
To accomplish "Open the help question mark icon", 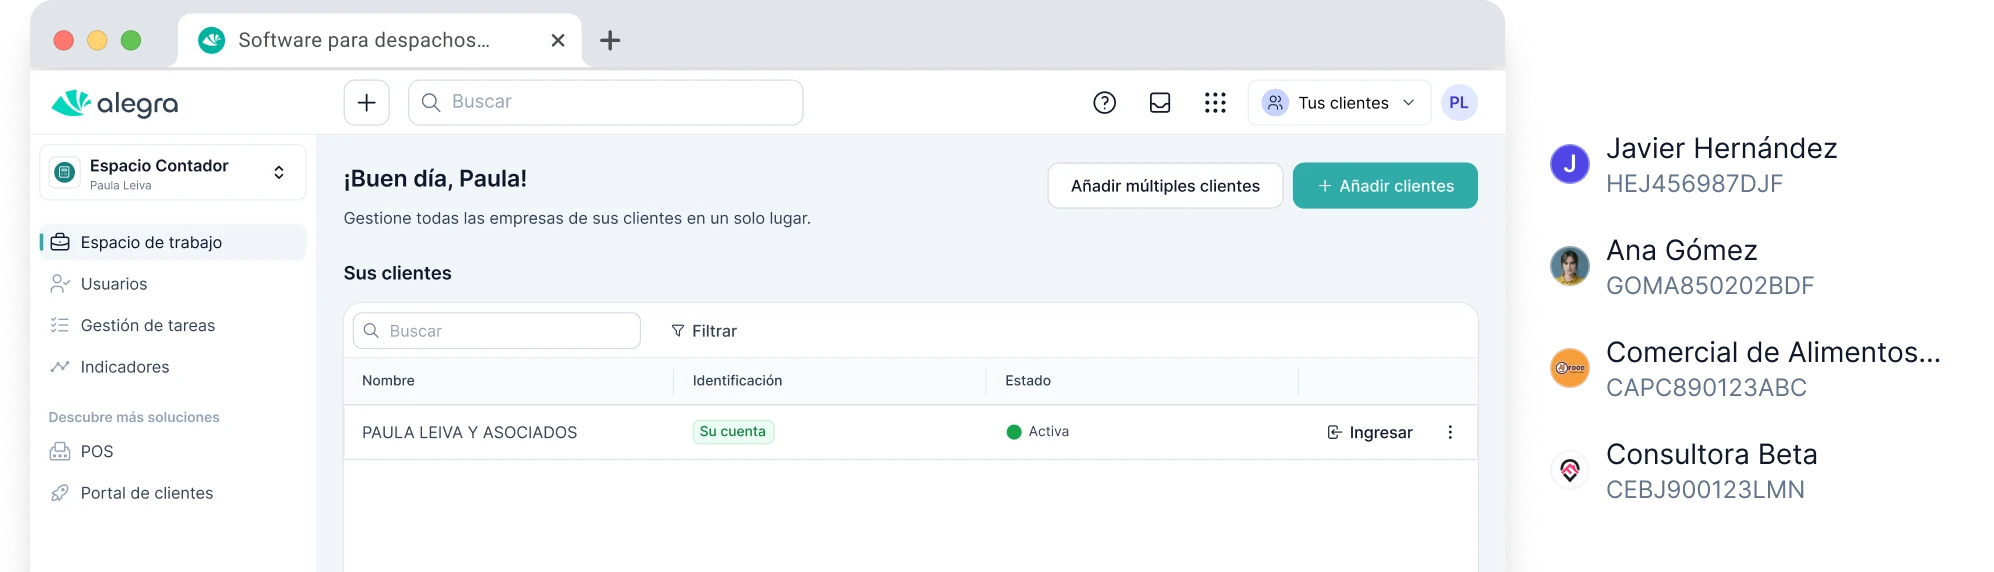I will pyautogui.click(x=1104, y=103).
